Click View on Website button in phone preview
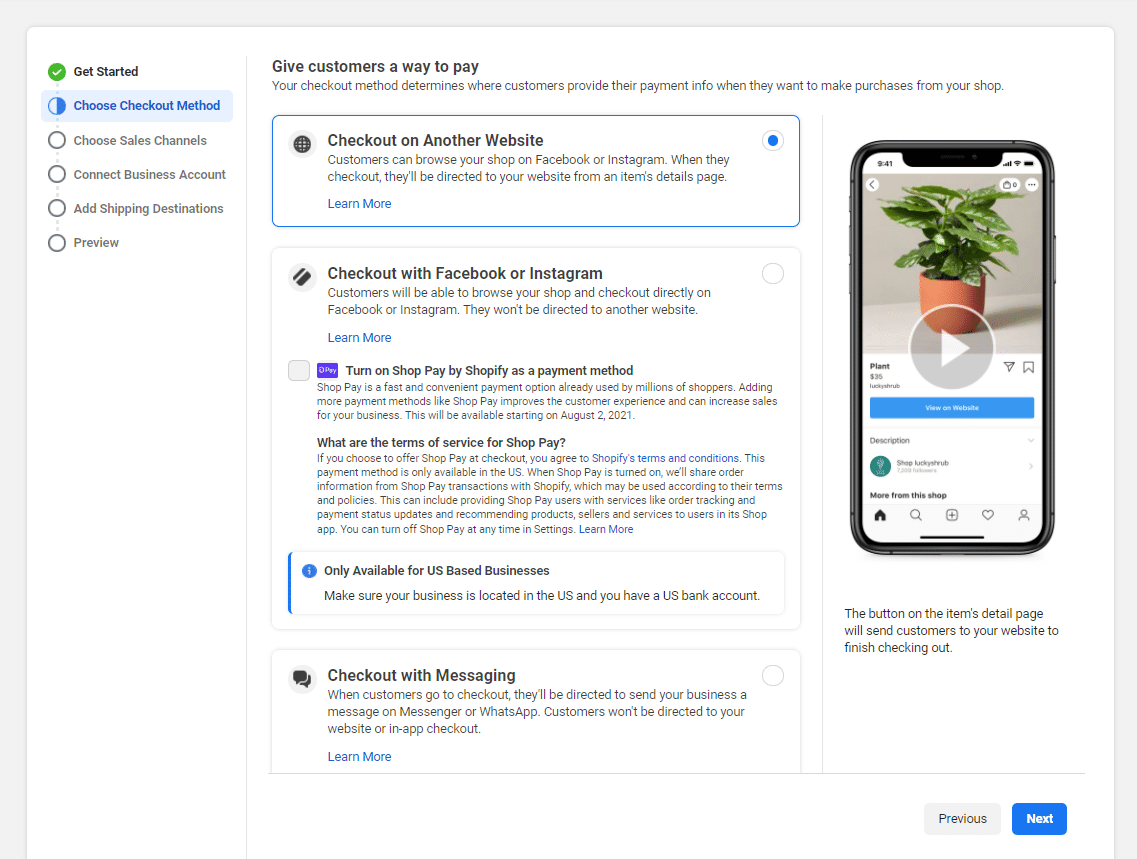This screenshot has width=1137, height=859. click(x=952, y=408)
